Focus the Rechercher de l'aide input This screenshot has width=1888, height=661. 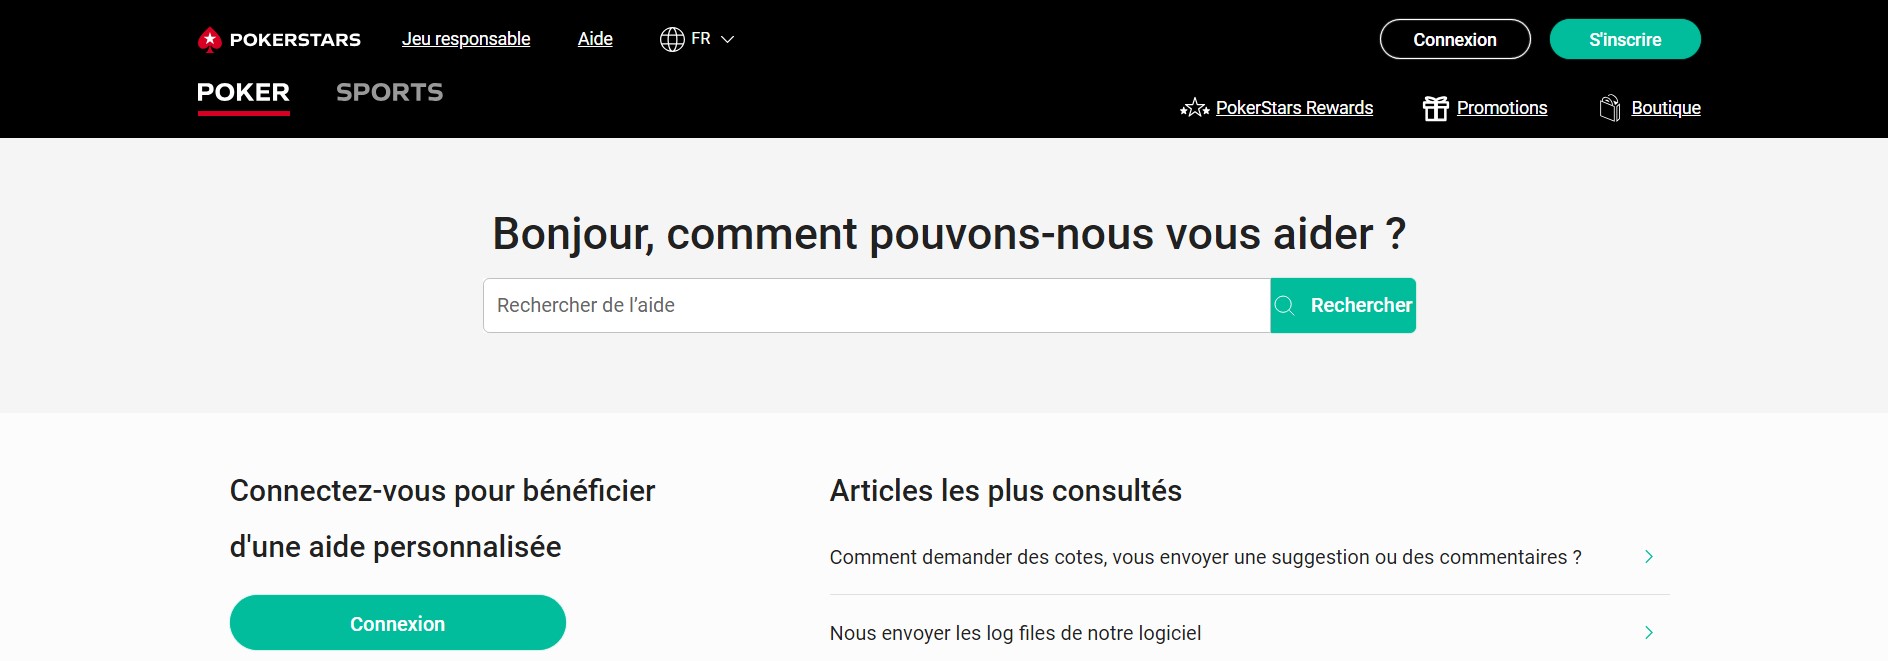pyautogui.click(x=877, y=305)
